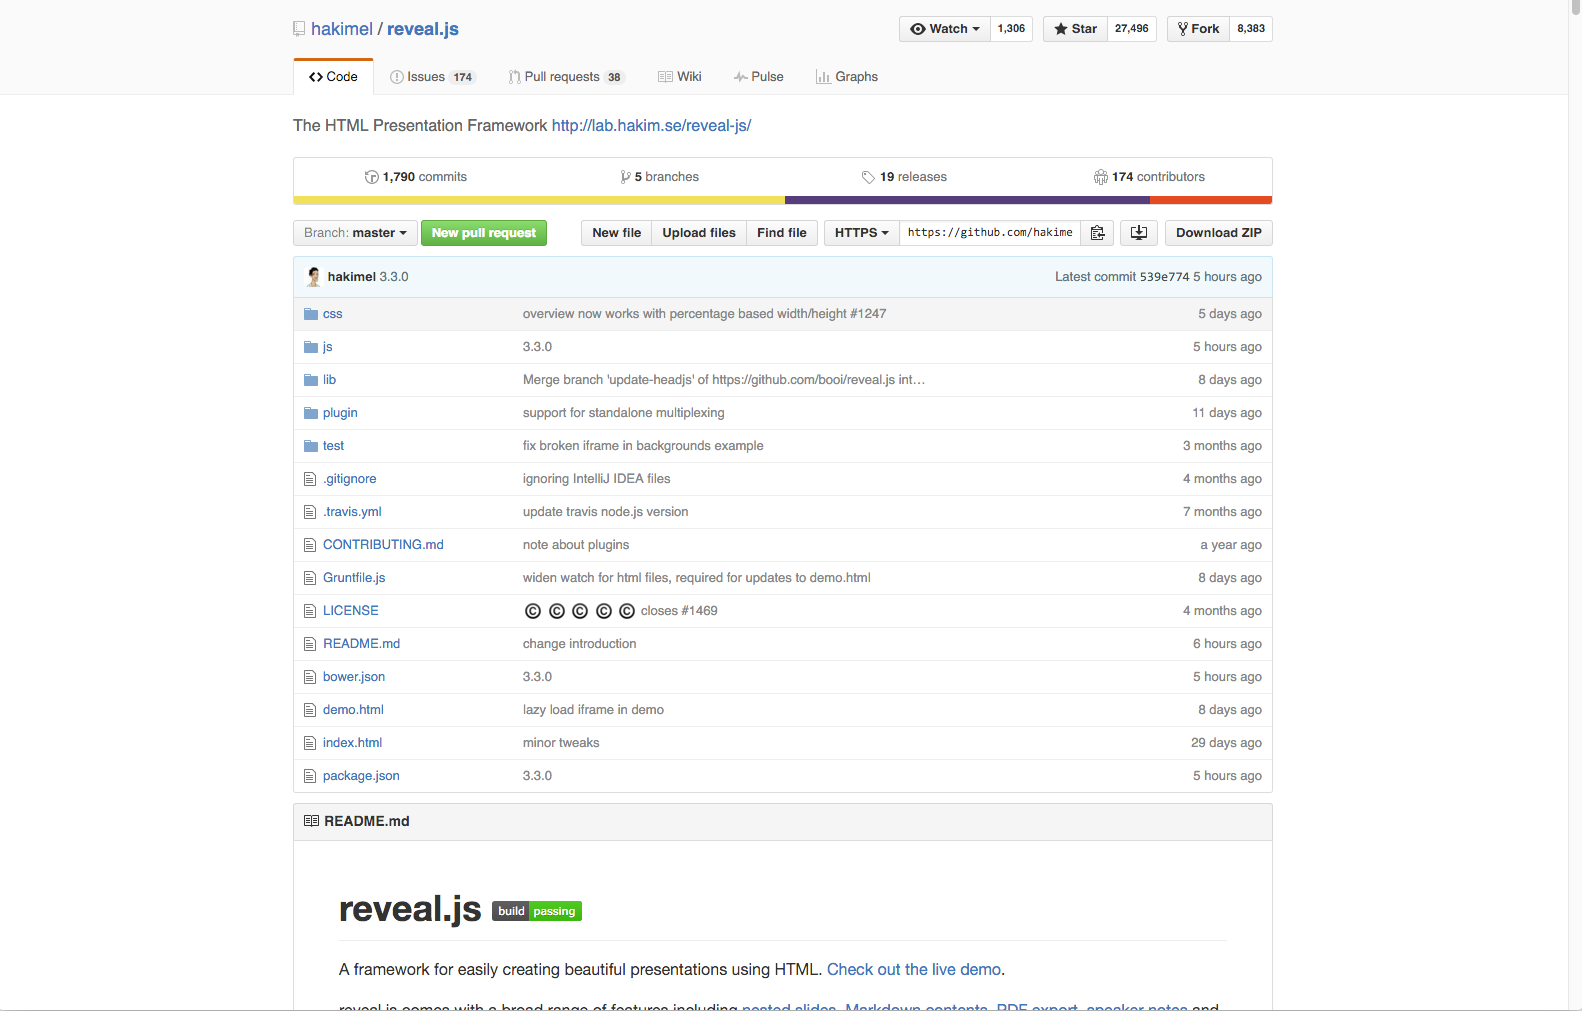Open the reveal.js repository name link
The height and width of the screenshot is (1011, 1582).
[x=423, y=29]
